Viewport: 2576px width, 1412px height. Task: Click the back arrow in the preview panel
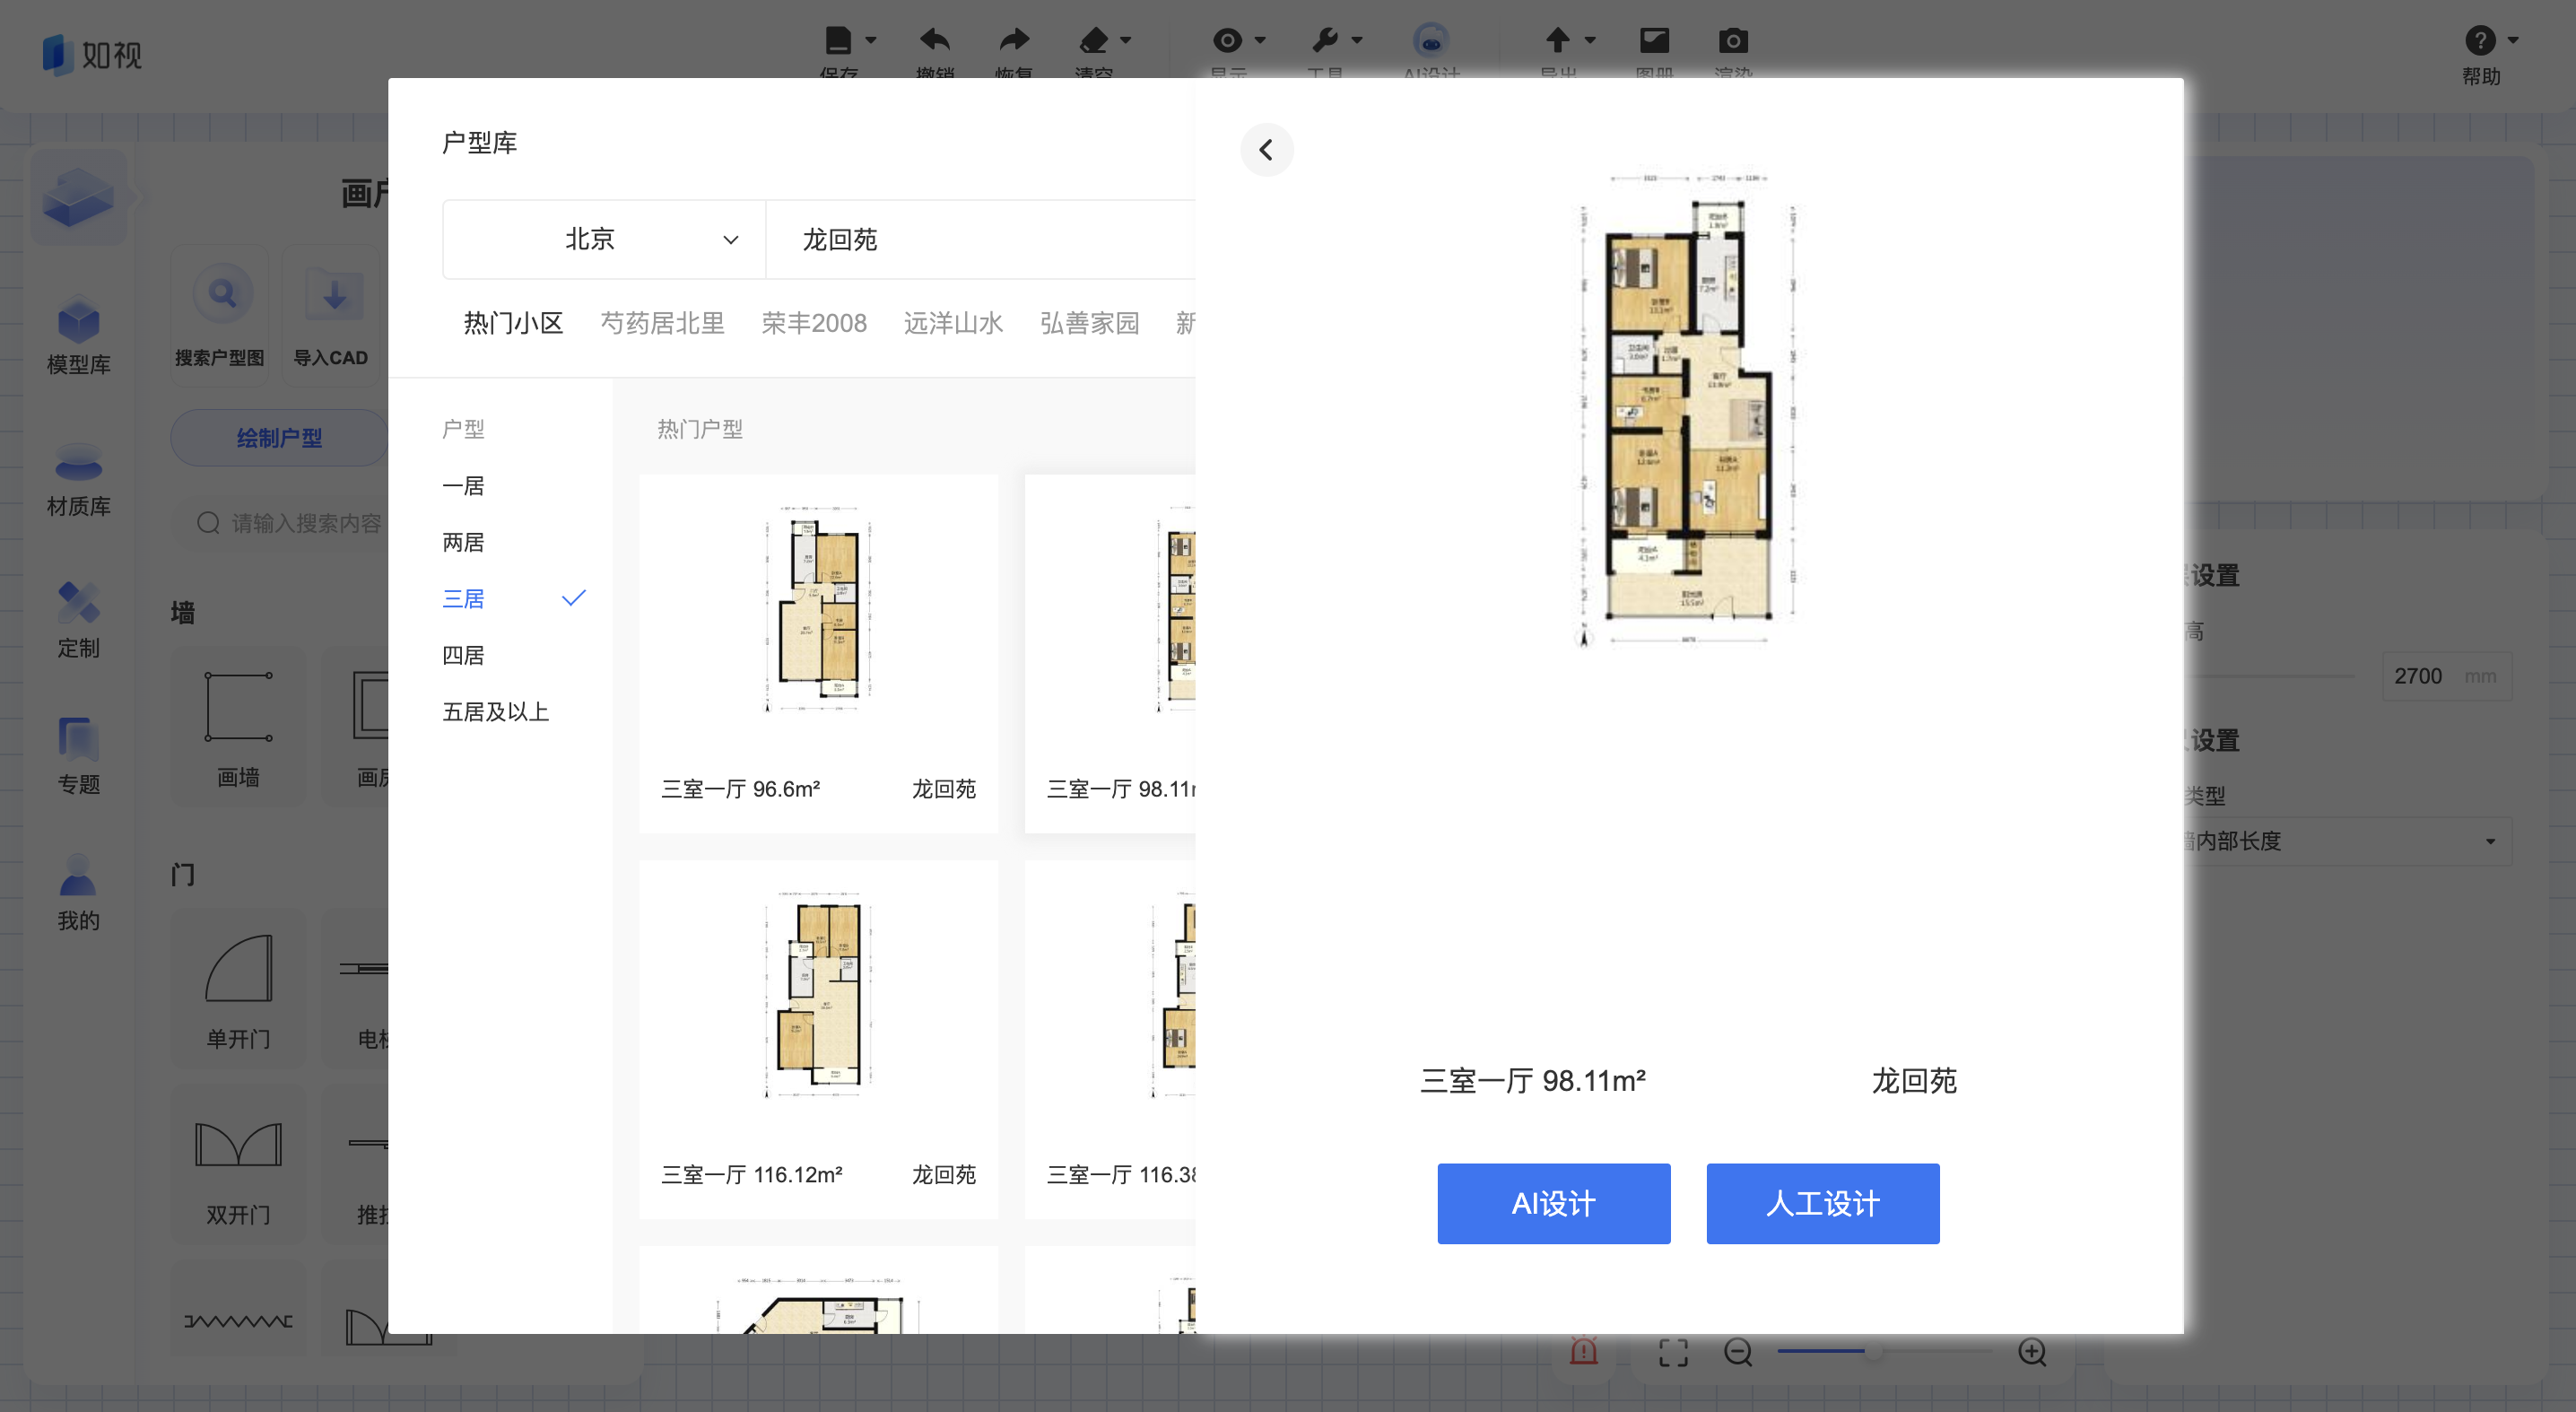[1266, 150]
